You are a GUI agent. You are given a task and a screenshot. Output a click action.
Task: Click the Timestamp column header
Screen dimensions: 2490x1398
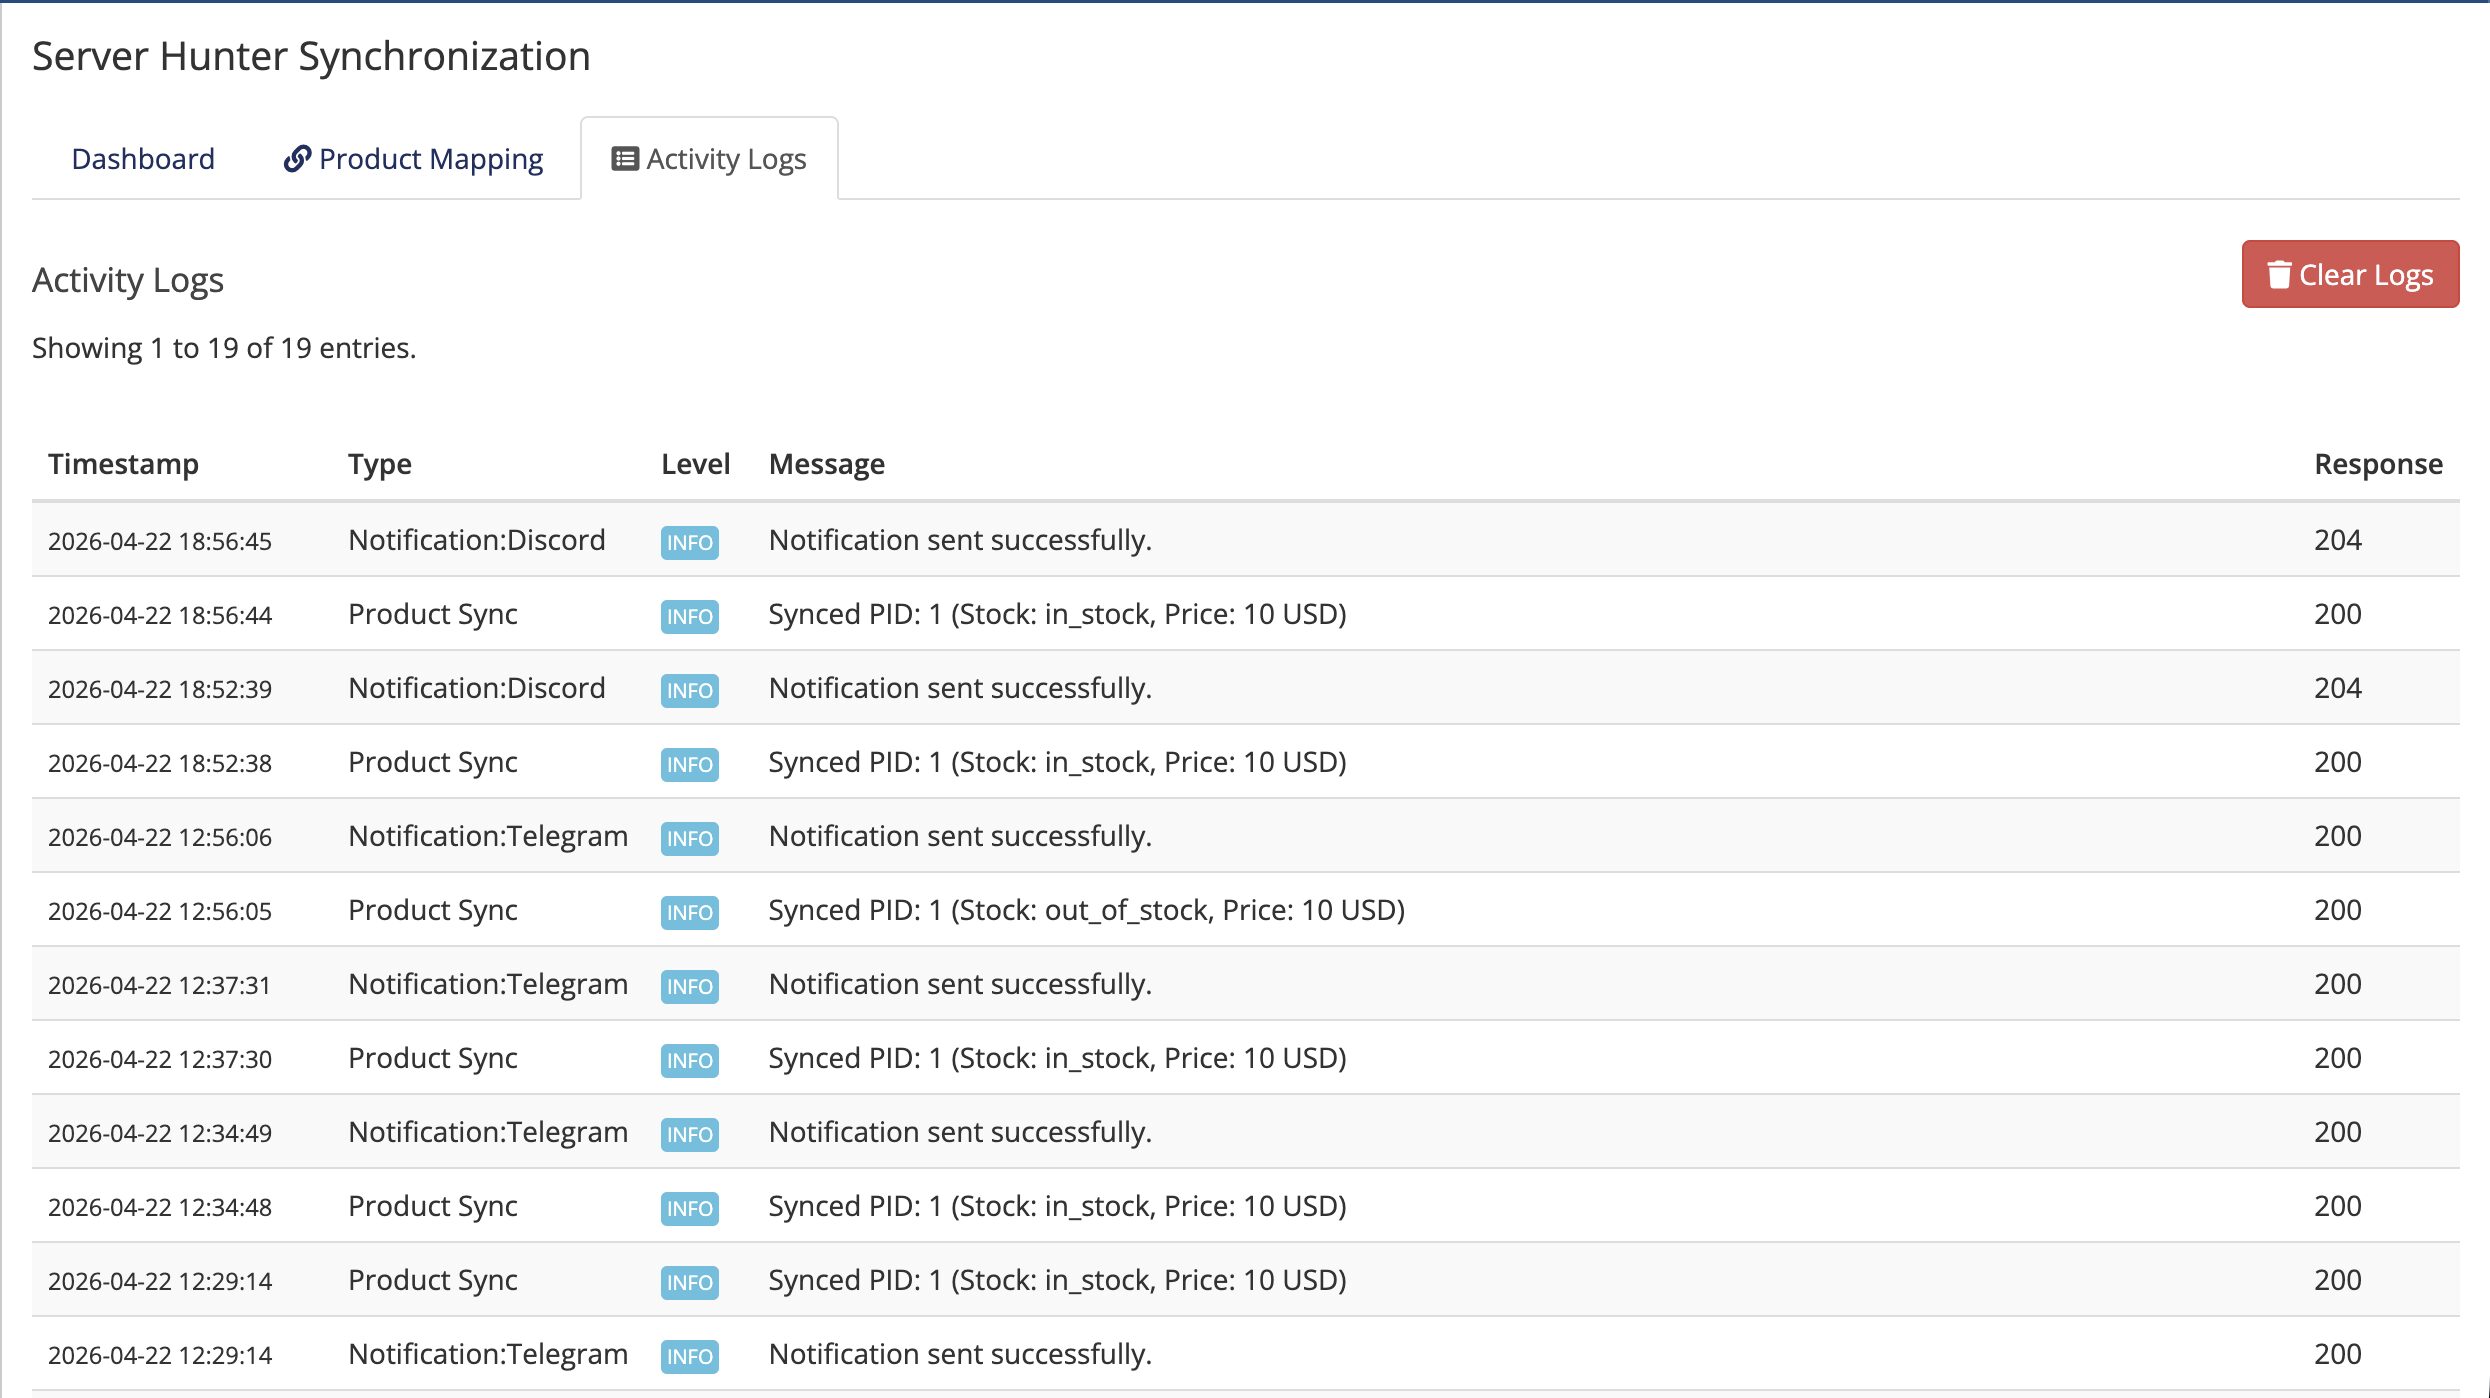click(x=123, y=463)
